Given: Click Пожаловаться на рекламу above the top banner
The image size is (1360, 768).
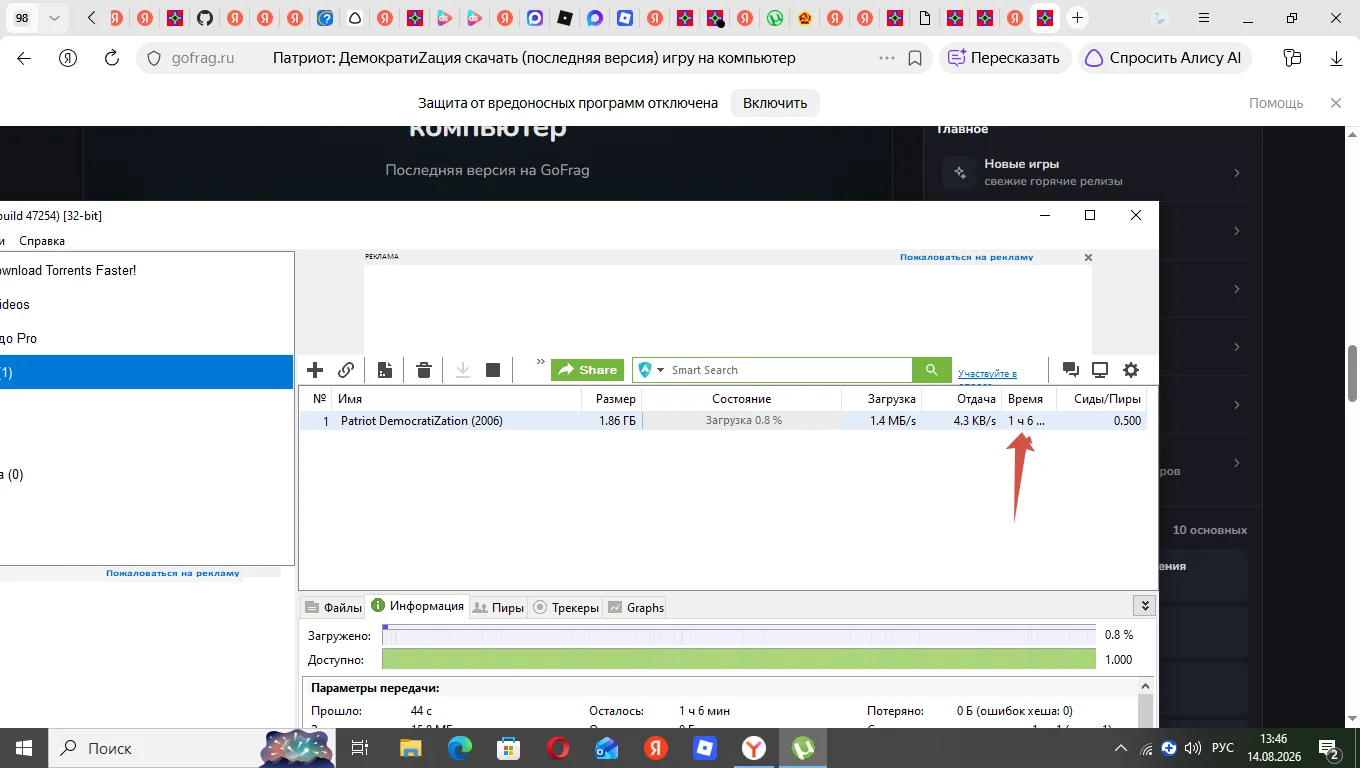Looking at the screenshot, I should [x=966, y=257].
